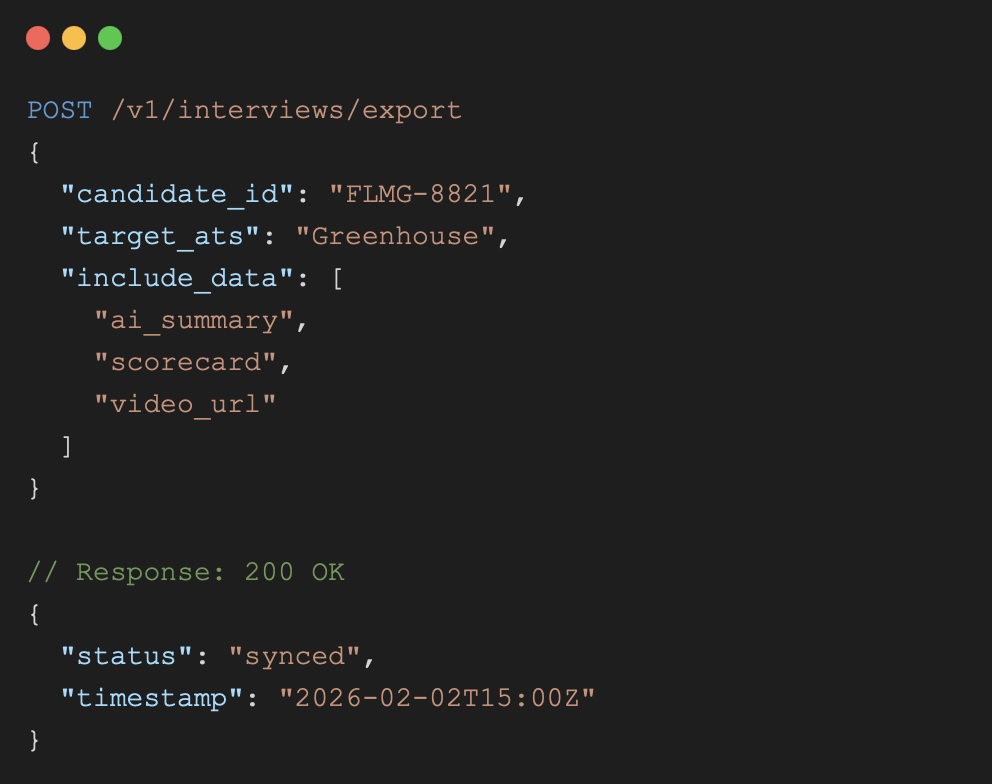The height and width of the screenshot is (784, 992).
Task: Click the "video_url" array item
Action: pyautogui.click(x=185, y=404)
